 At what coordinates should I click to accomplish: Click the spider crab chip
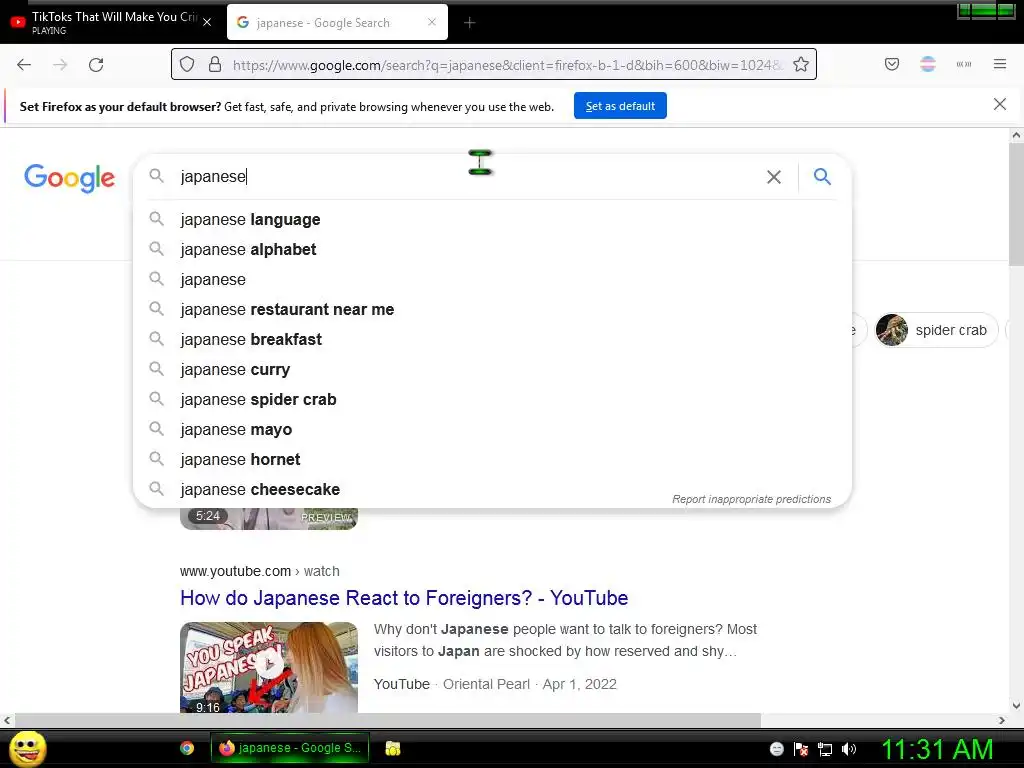point(936,330)
